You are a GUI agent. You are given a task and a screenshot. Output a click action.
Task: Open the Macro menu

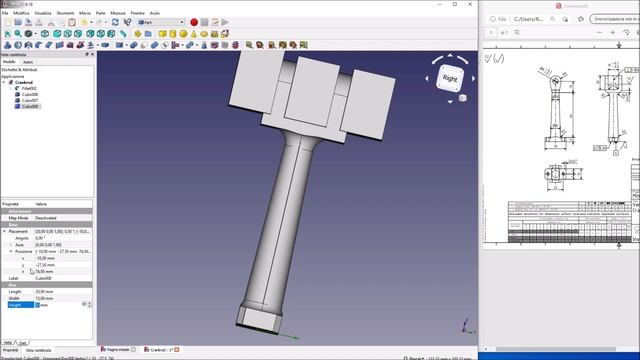pyautogui.click(x=85, y=13)
